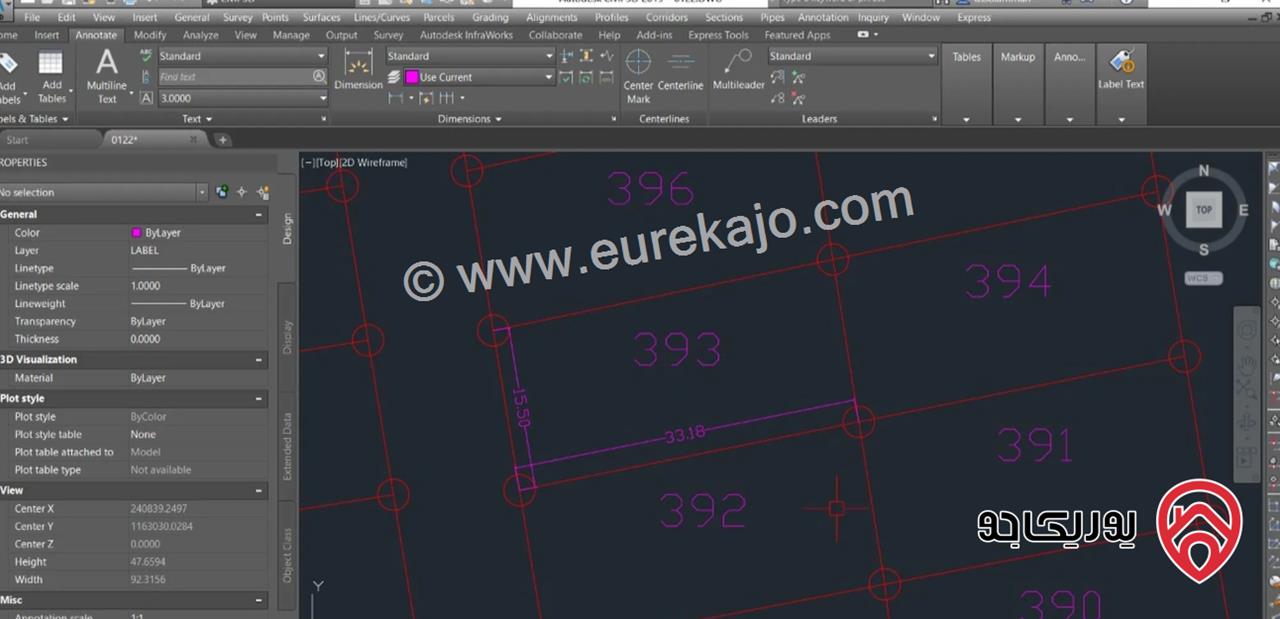Open the dimension style Standard dropdown
Viewport: 1280px width, 619px height.
click(x=469, y=57)
